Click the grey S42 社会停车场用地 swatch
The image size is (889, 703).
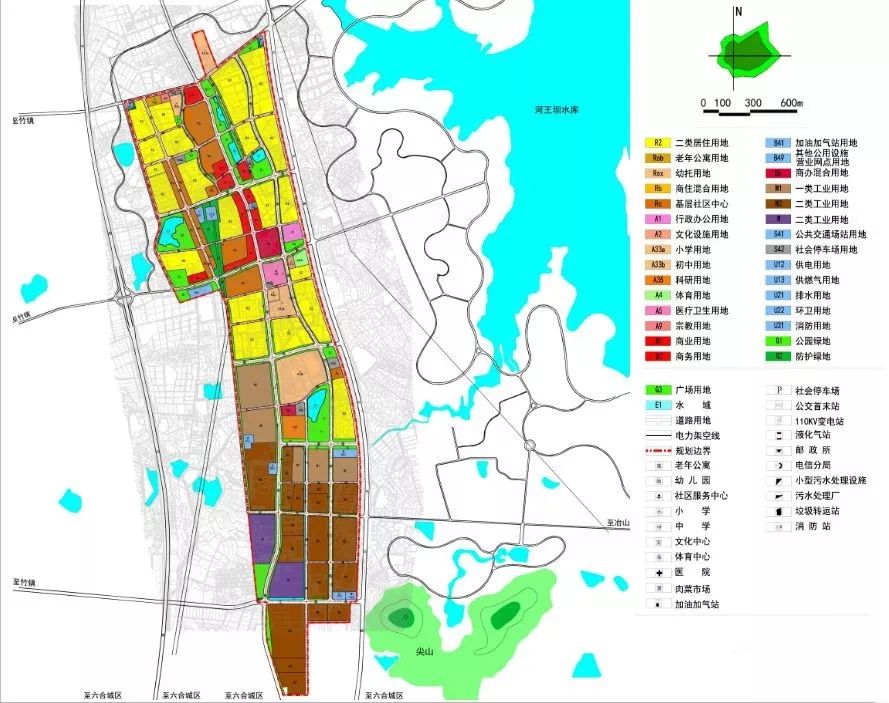[x=779, y=249]
